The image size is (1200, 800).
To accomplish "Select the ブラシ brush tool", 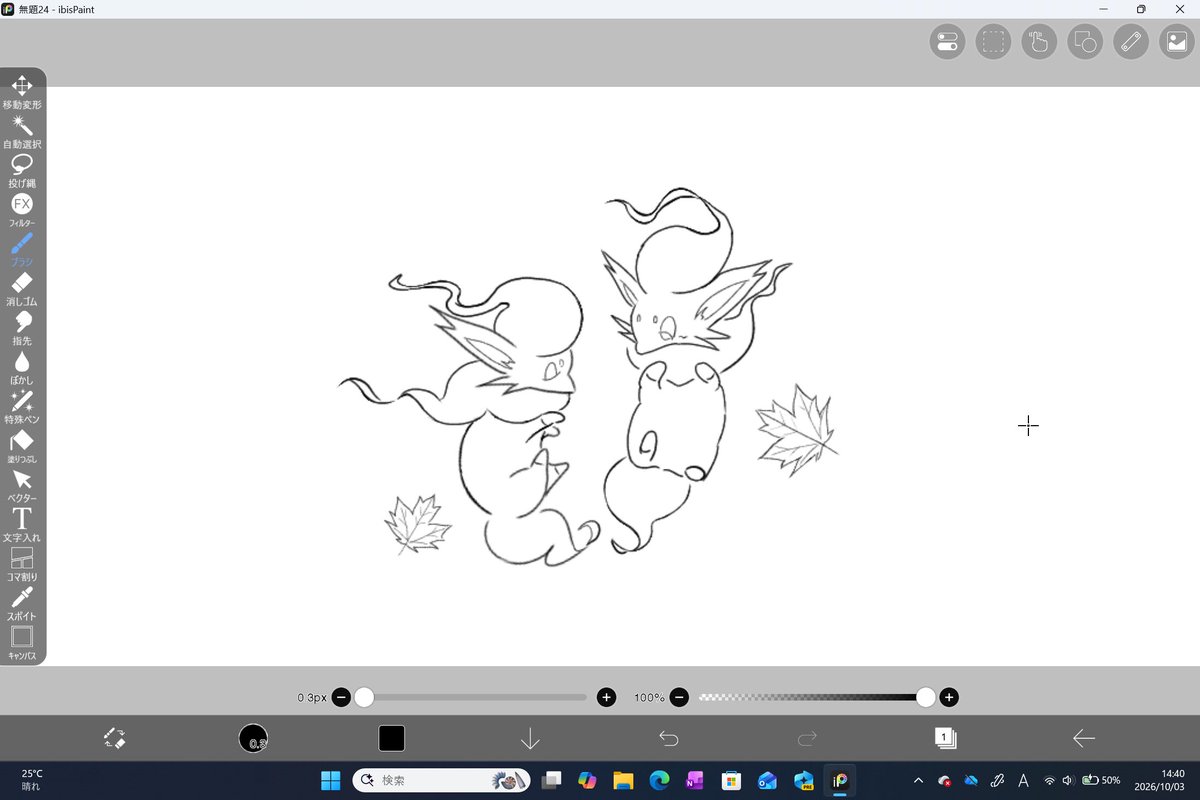I will (22, 249).
